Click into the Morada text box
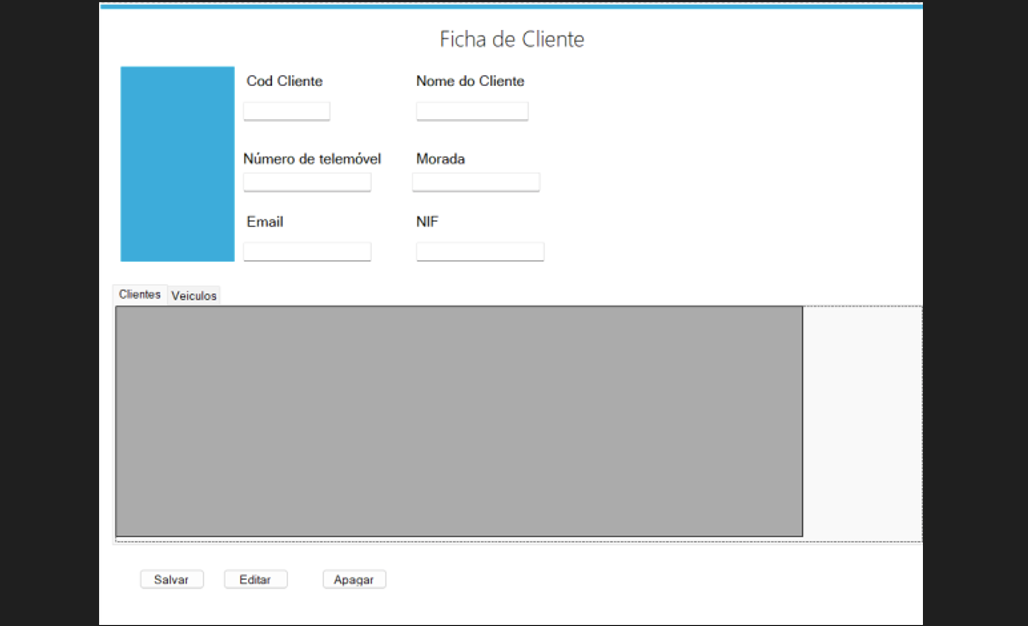The height and width of the screenshot is (626, 1028). click(476, 182)
